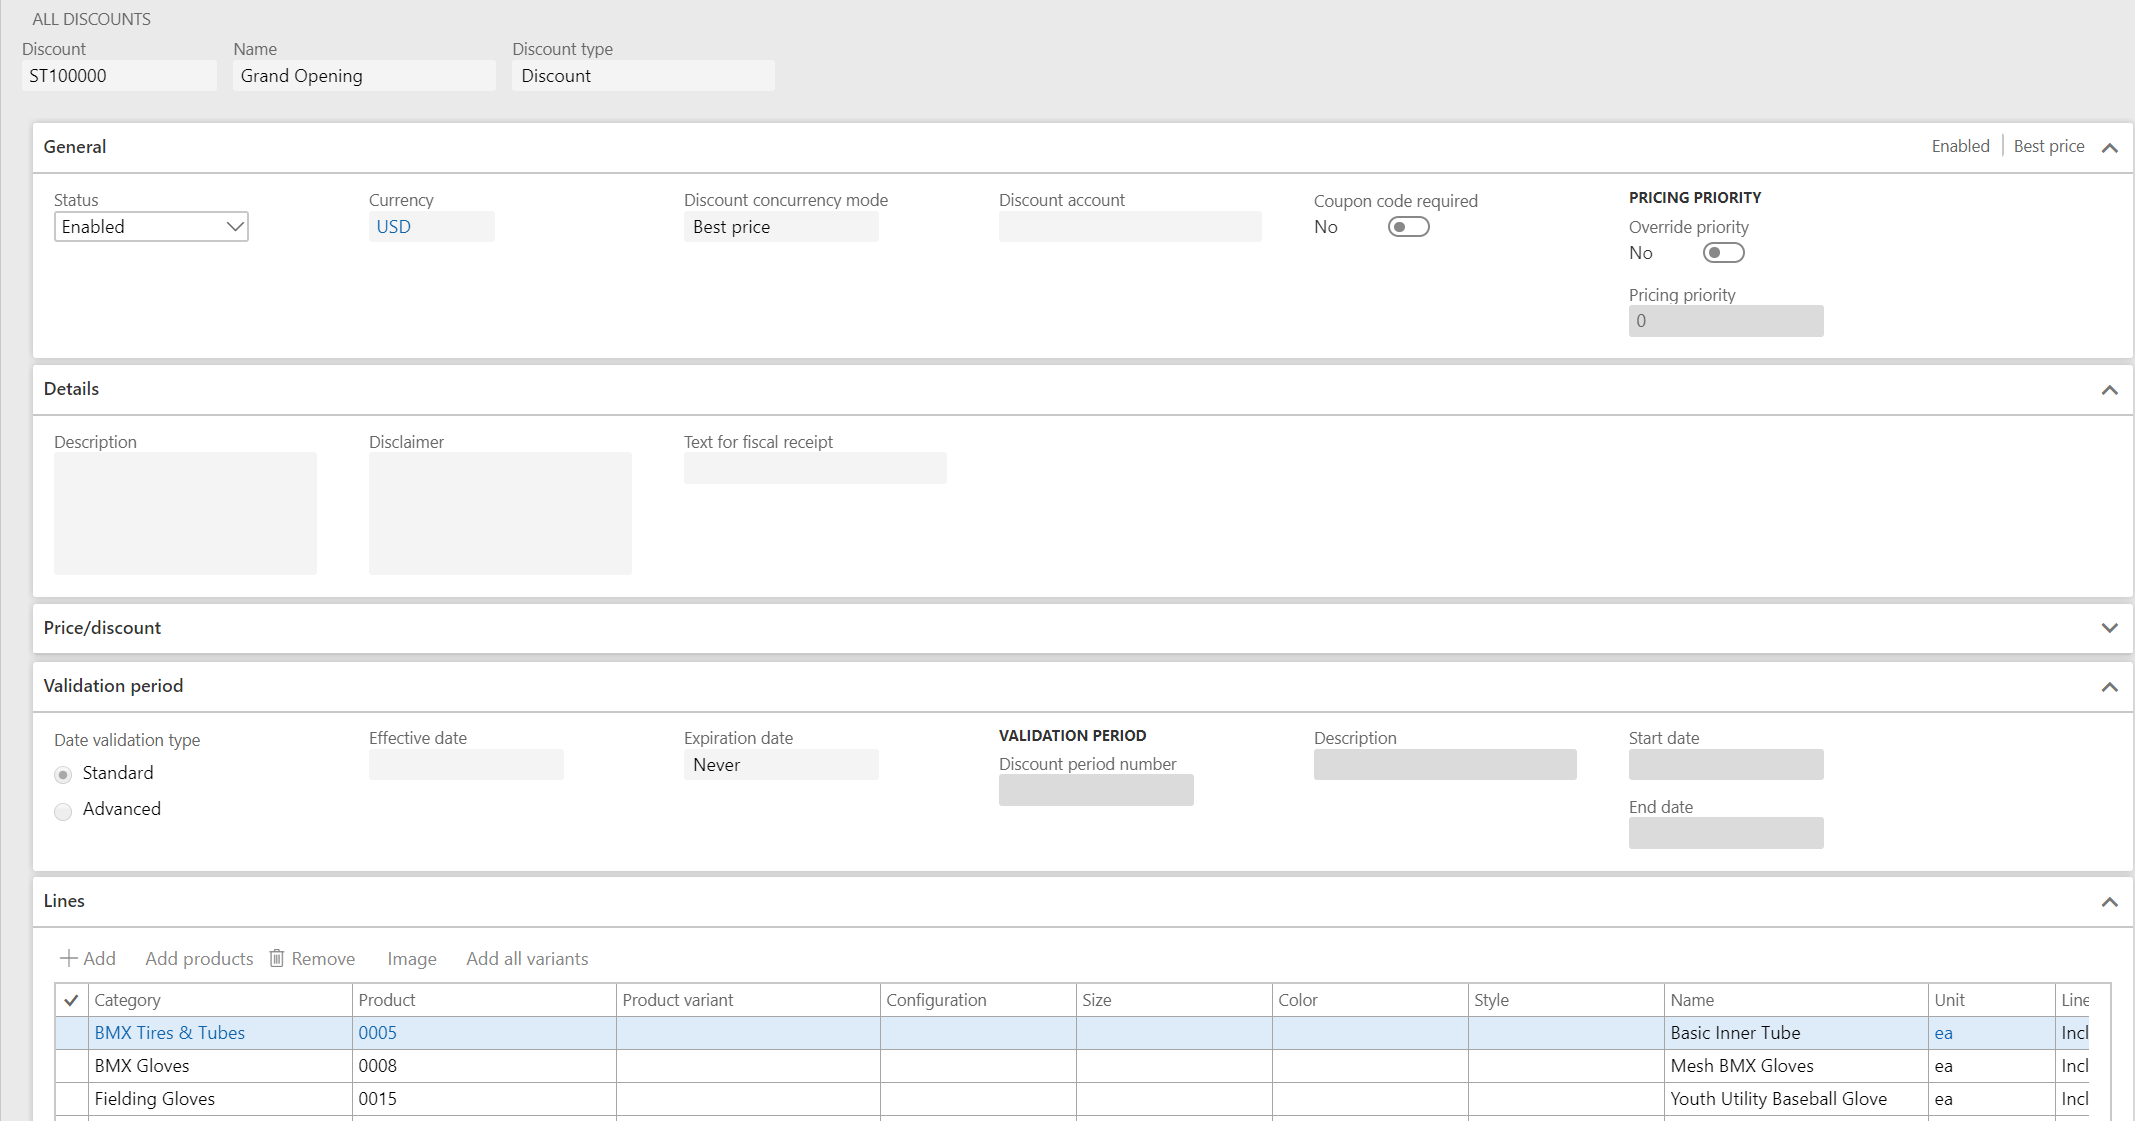Viewport: 2135px width, 1121px height.
Task: Collapse the Details section header
Action: pyautogui.click(x=2110, y=388)
